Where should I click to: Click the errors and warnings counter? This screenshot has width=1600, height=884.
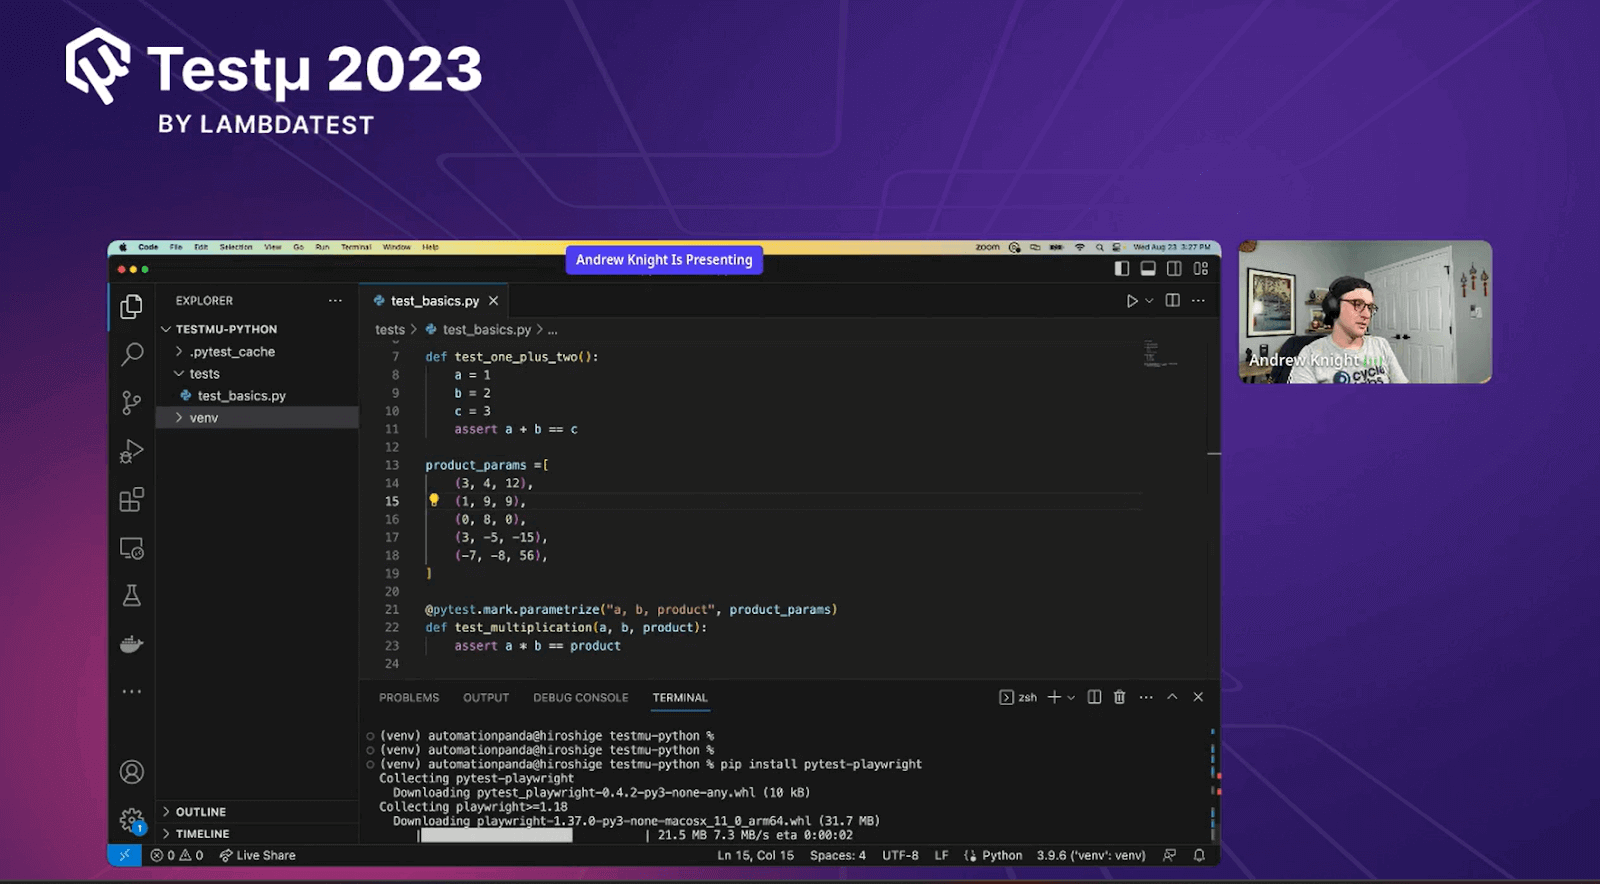point(177,855)
